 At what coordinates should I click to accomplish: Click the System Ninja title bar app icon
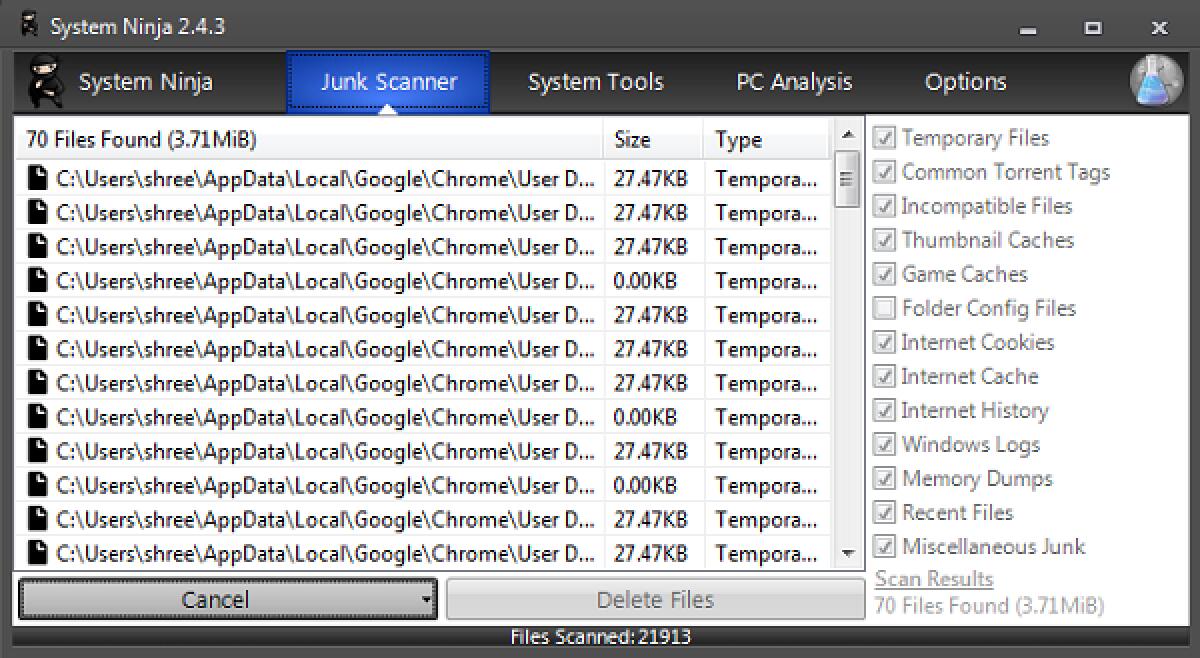pyautogui.click(x=30, y=26)
